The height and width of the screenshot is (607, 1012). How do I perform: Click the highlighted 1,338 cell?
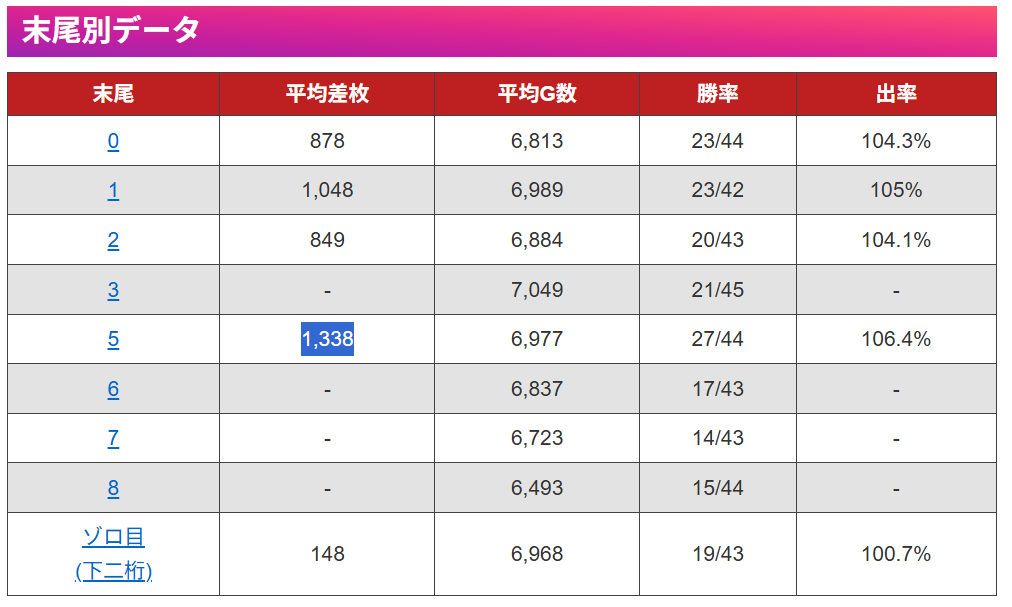coord(327,339)
